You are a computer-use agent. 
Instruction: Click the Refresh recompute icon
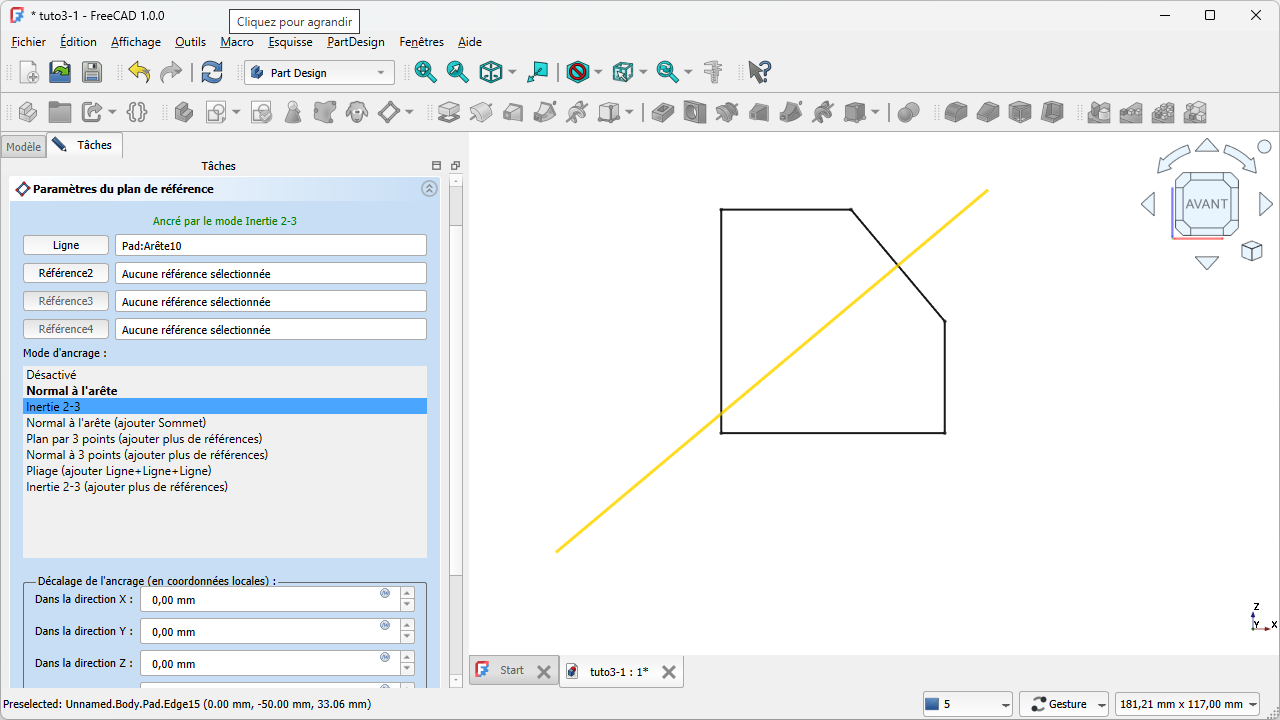tap(212, 72)
